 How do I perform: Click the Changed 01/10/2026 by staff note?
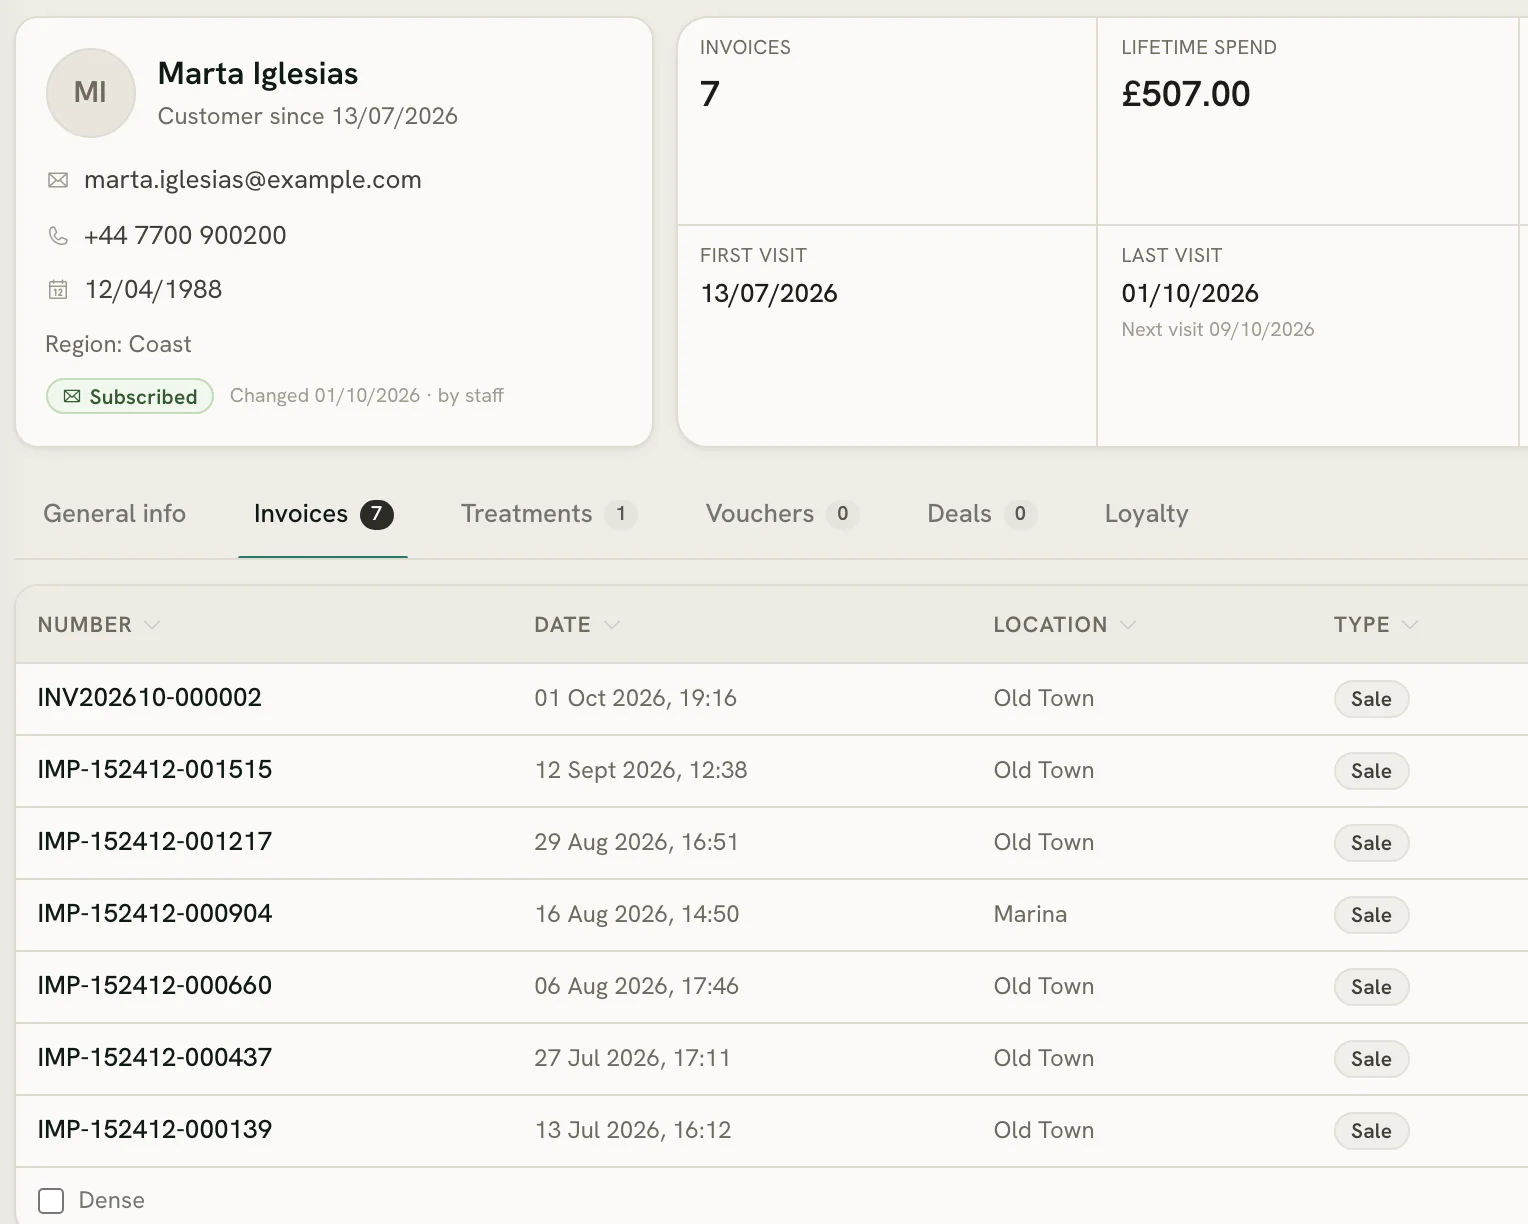tap(367, 396)
